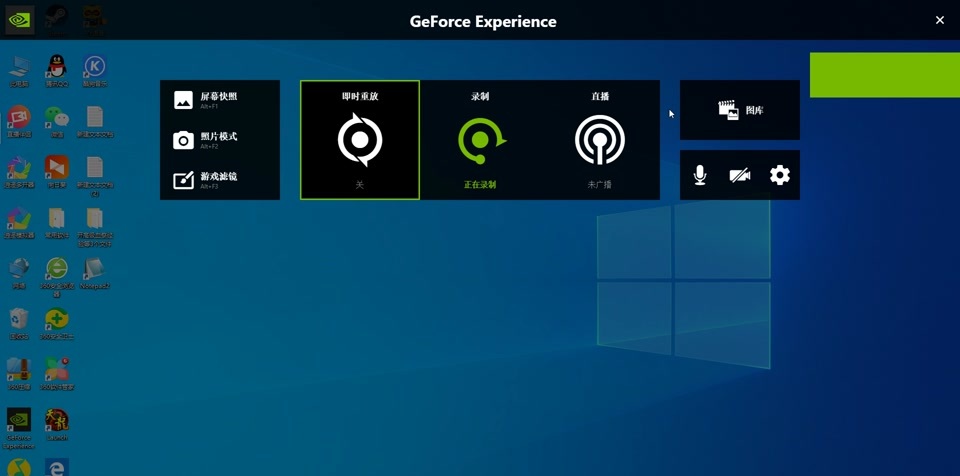Select the WeChat desktop shortcut
This screenshot has height=476, width=960.
tap(57, 118)
